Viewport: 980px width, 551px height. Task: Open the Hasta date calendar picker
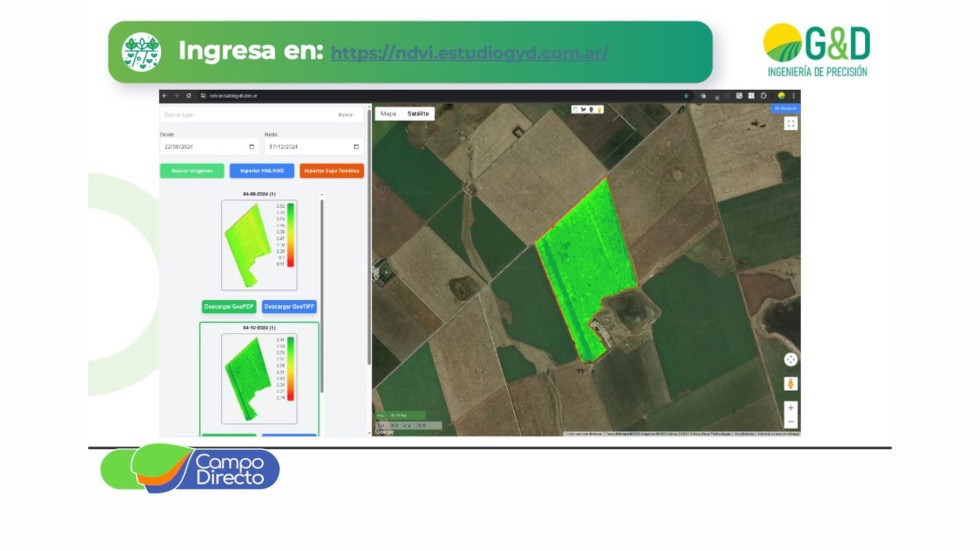pos(356,147)
